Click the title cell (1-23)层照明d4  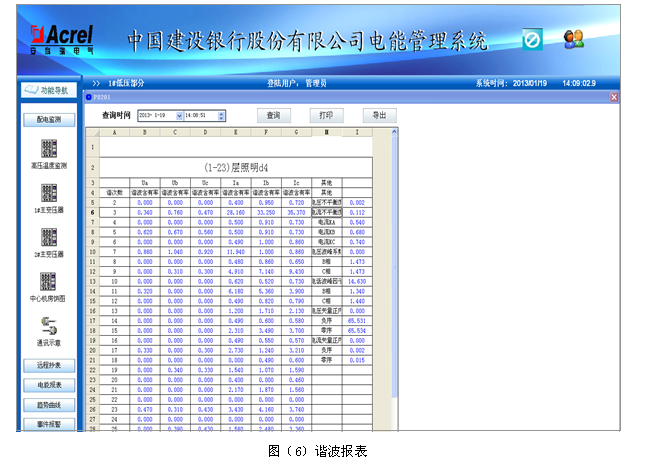coord(236,168)
